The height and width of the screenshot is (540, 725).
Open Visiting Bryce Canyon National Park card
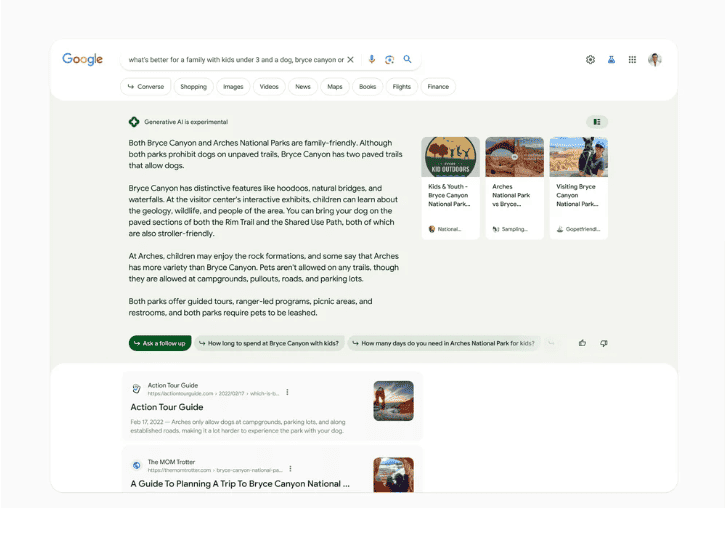[x=578, y=188]
